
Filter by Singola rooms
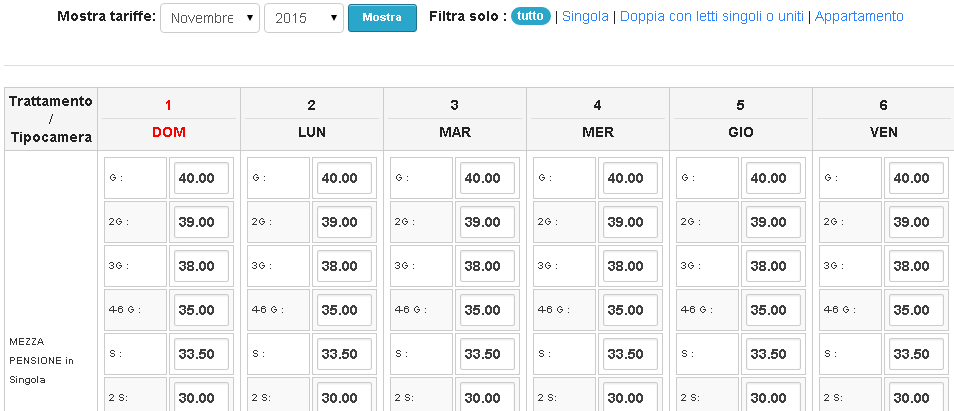585,16
